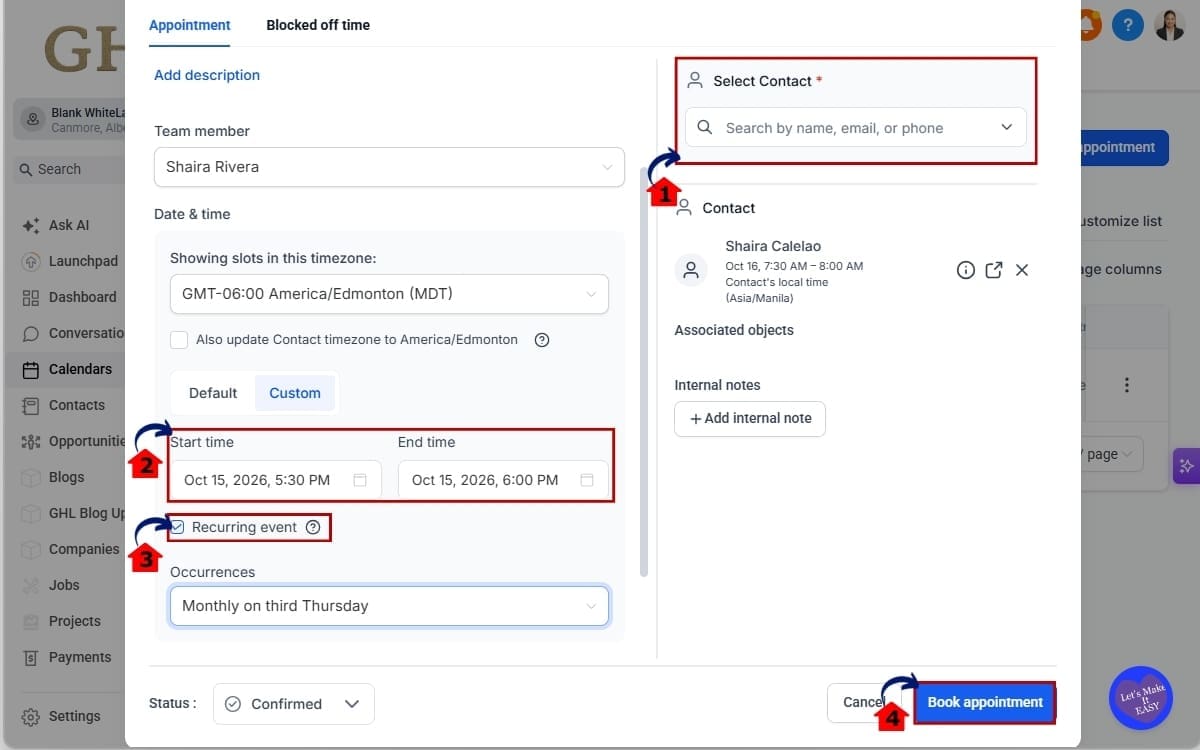This screenshot has width=1200, height=750.
Task: Open the timezone dropdown GMT-06:00 America/Edmonton
Action: coord(389,294)
